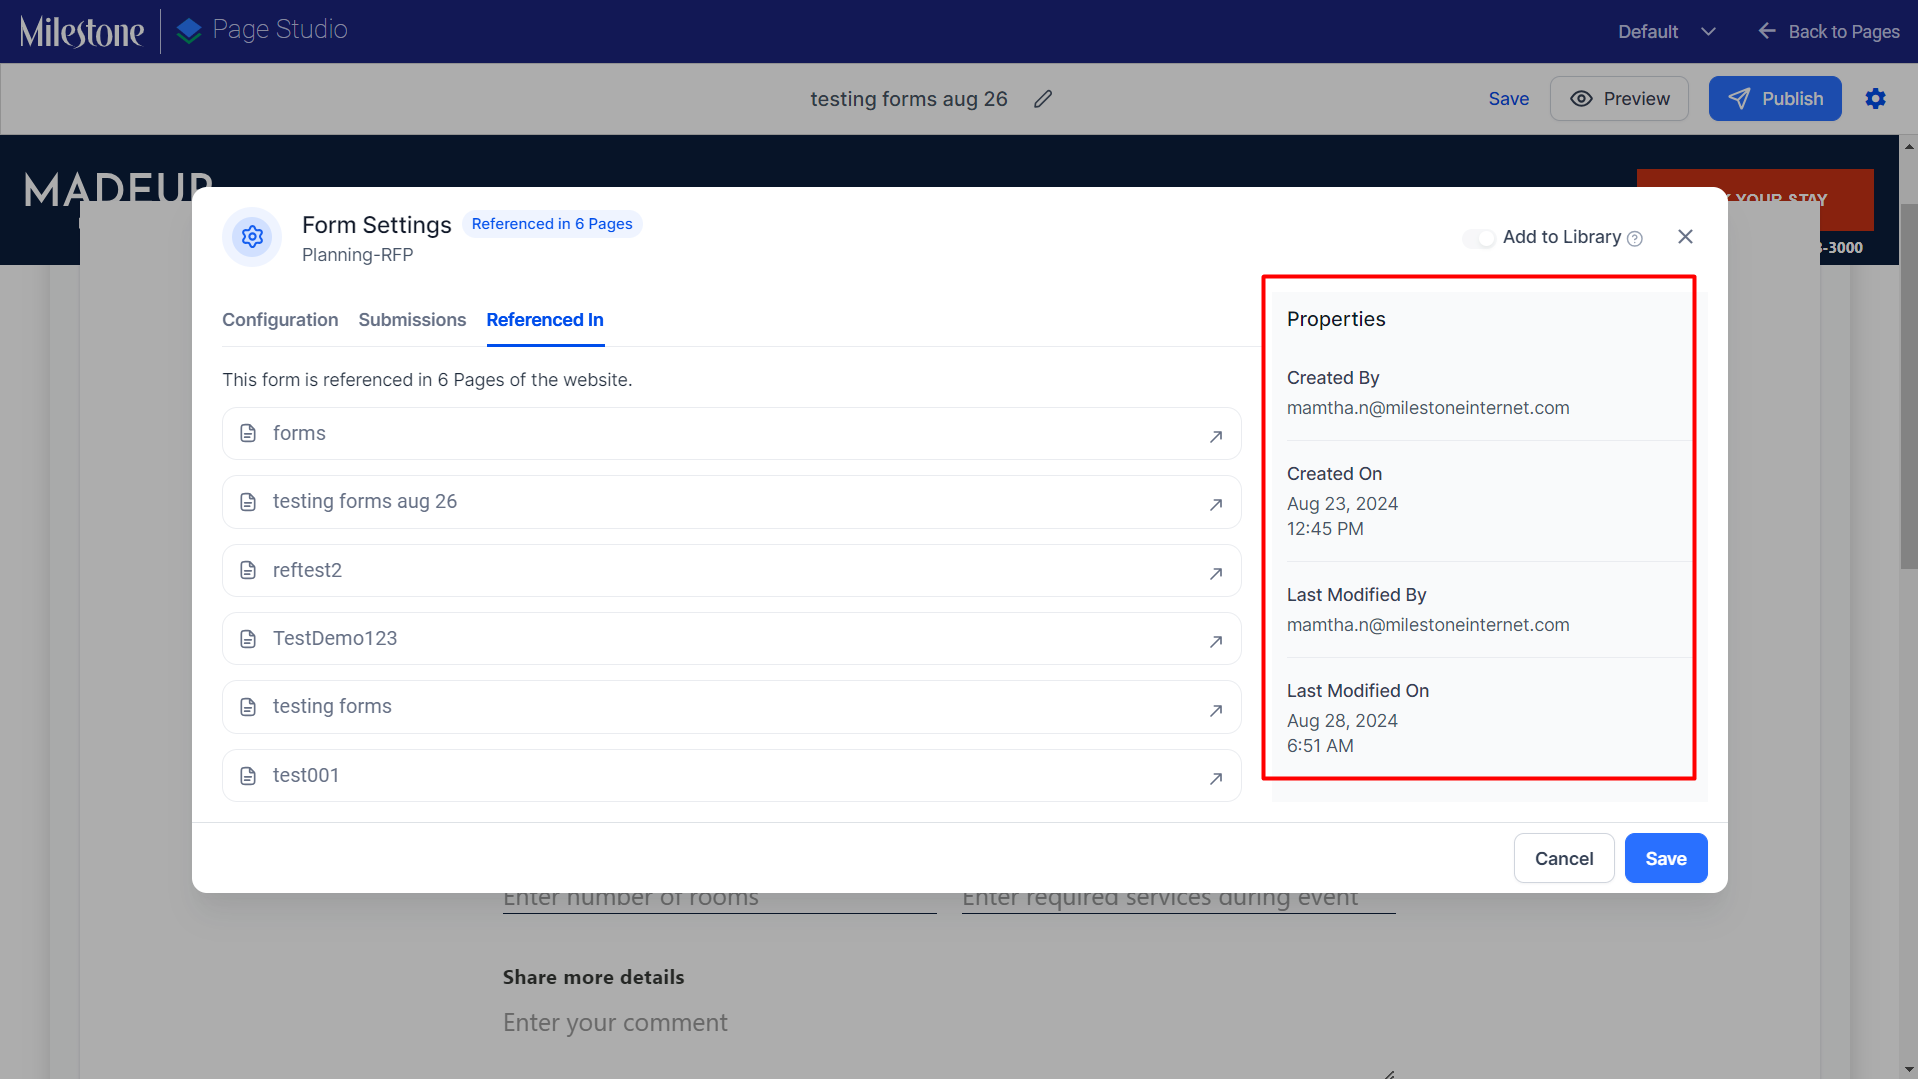Click the Planning-RFP form name subtitle

tap(358, 255)
